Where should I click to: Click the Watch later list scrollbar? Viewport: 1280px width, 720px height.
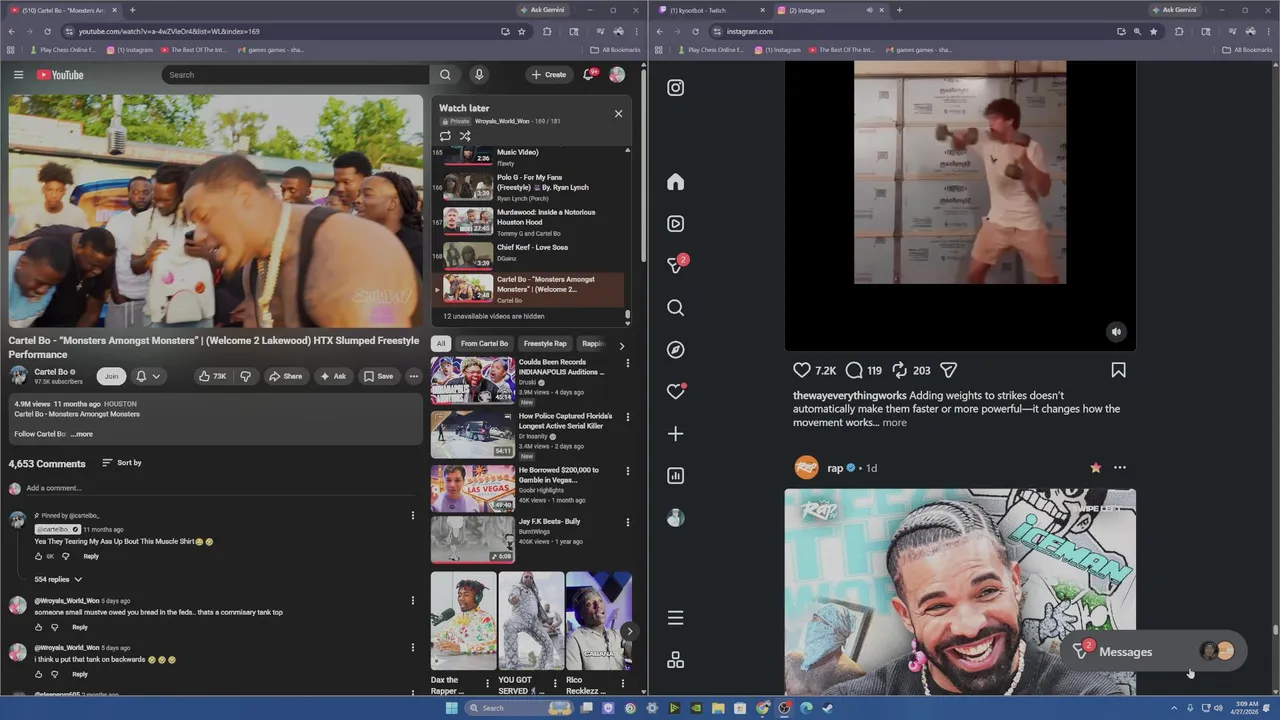click(628, 313)
